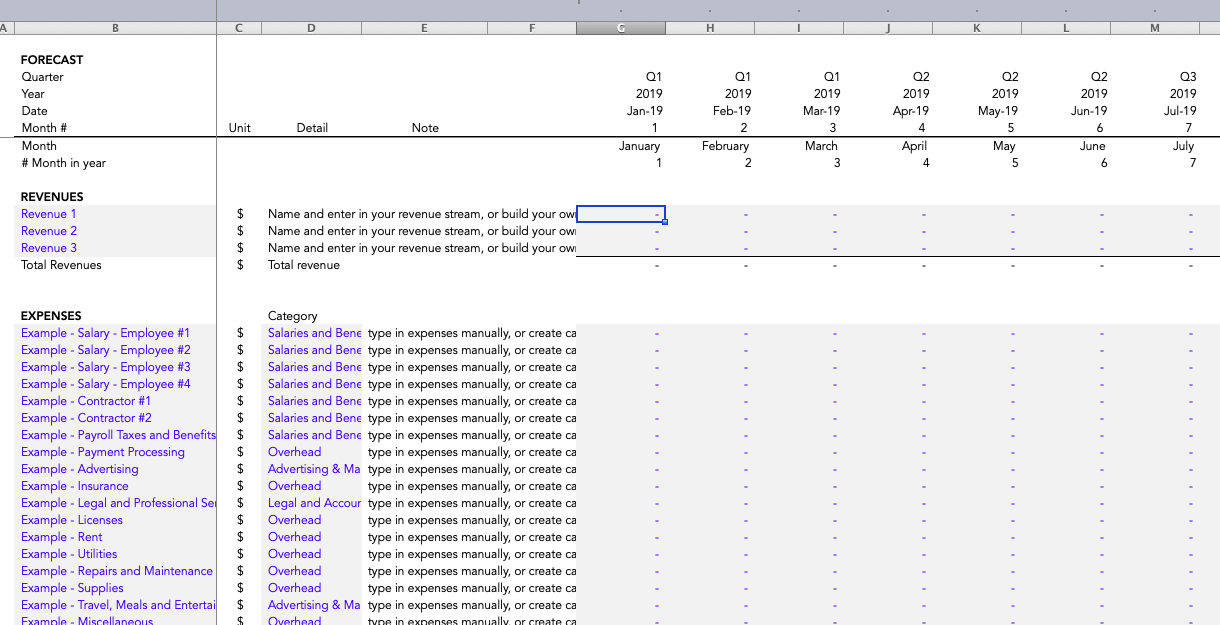Select Example - Legal and Professional row label
1220x625 pixels.
(118, 503)
